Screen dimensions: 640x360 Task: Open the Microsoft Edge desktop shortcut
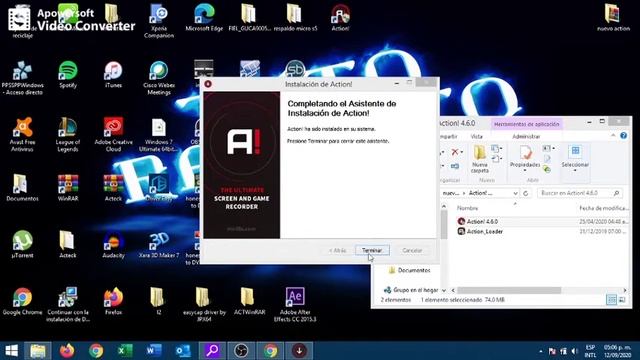(x=204, y=18)
